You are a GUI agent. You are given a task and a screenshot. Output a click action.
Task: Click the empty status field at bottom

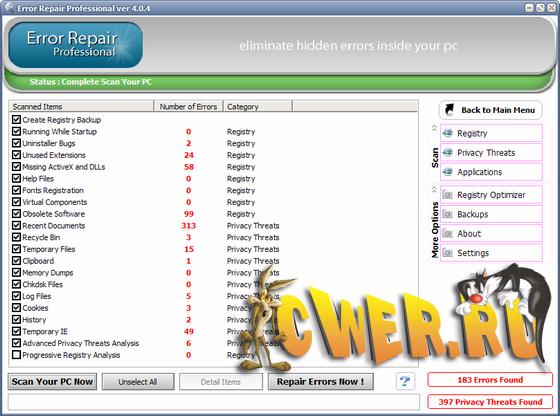point(214,402)
